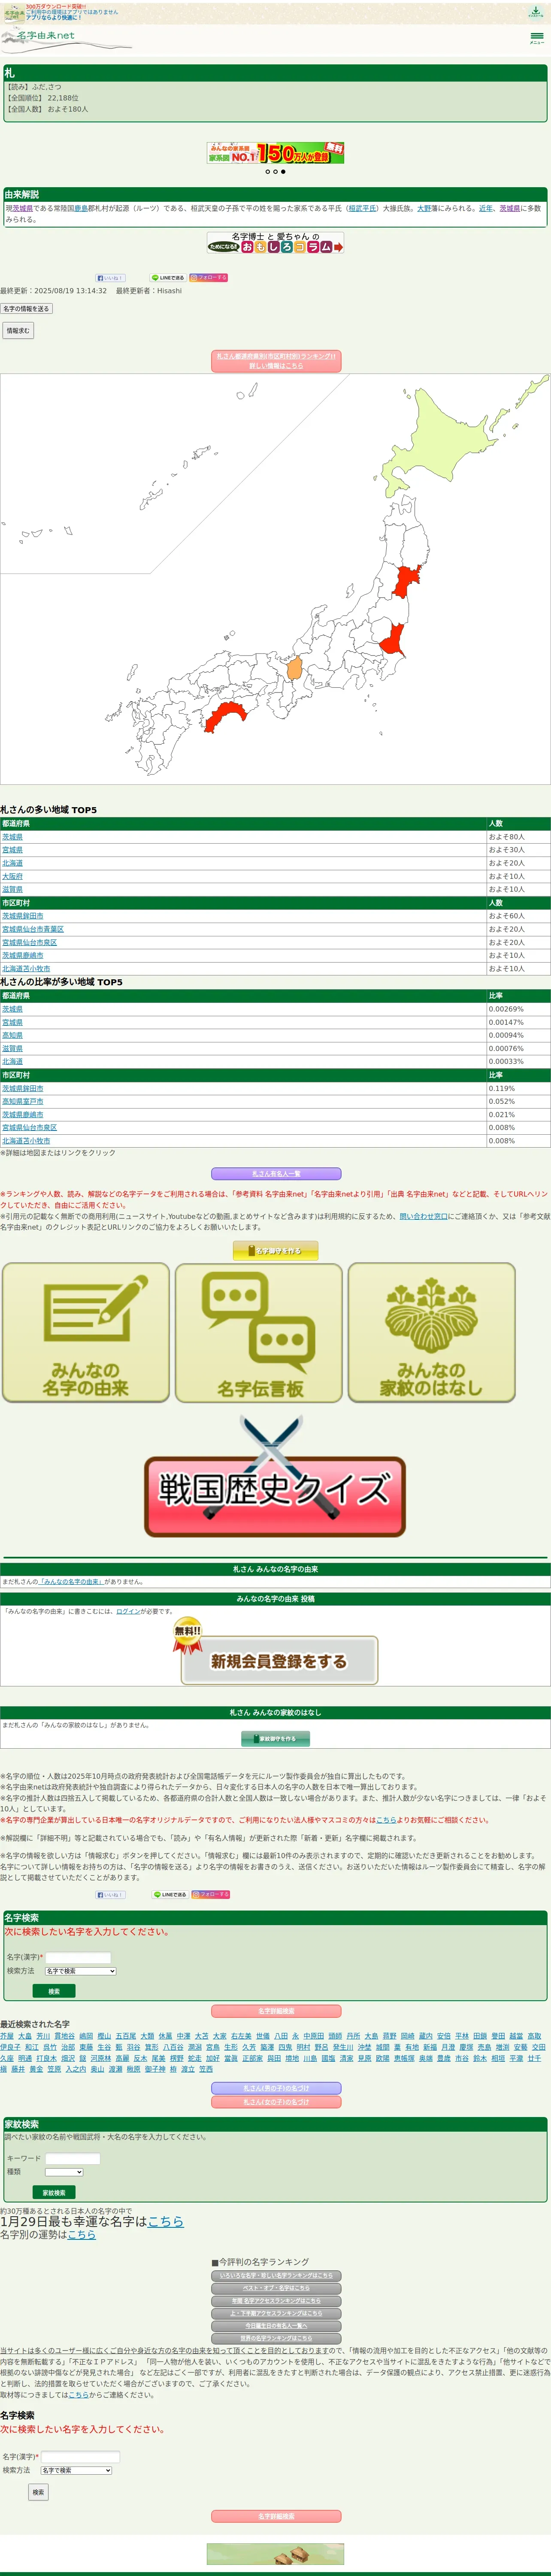Follow the 桓武平氏 link

[x=363, y=209]
